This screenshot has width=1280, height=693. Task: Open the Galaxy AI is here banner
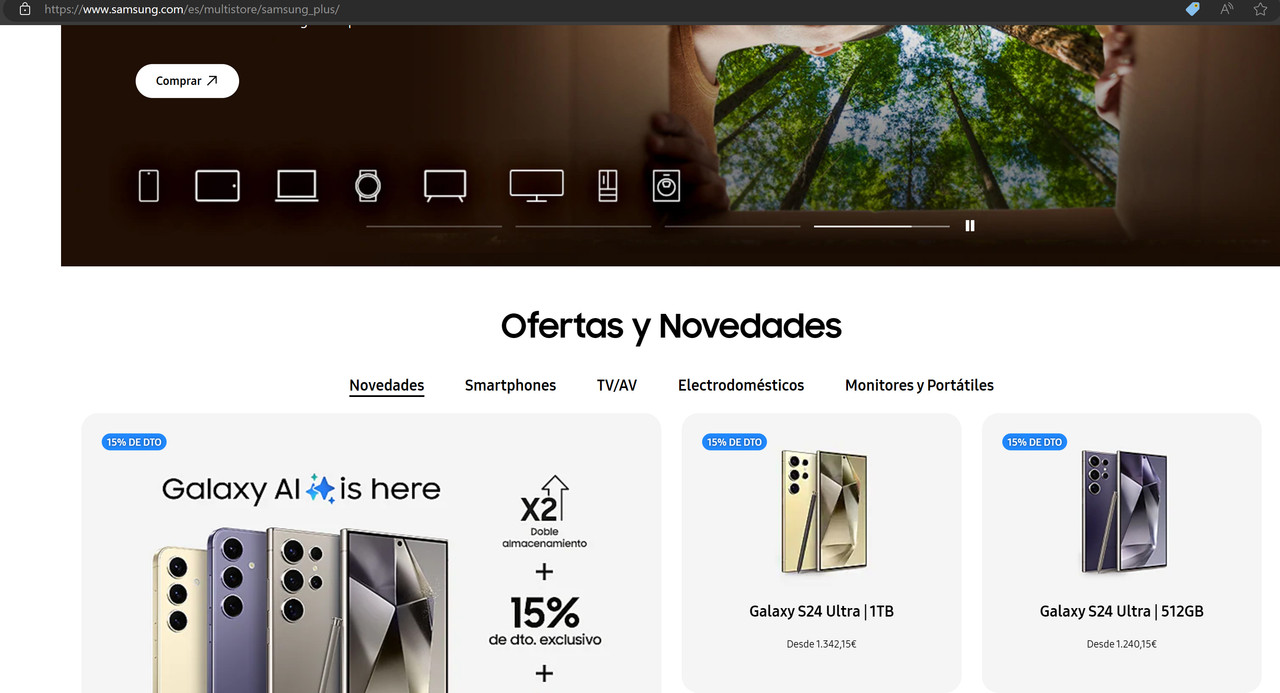coord(371,553)
